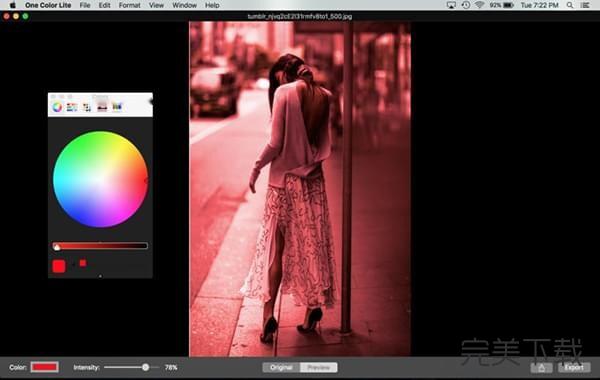
Task: Open the Notification Center icon
Action: (x=585, y=5)
